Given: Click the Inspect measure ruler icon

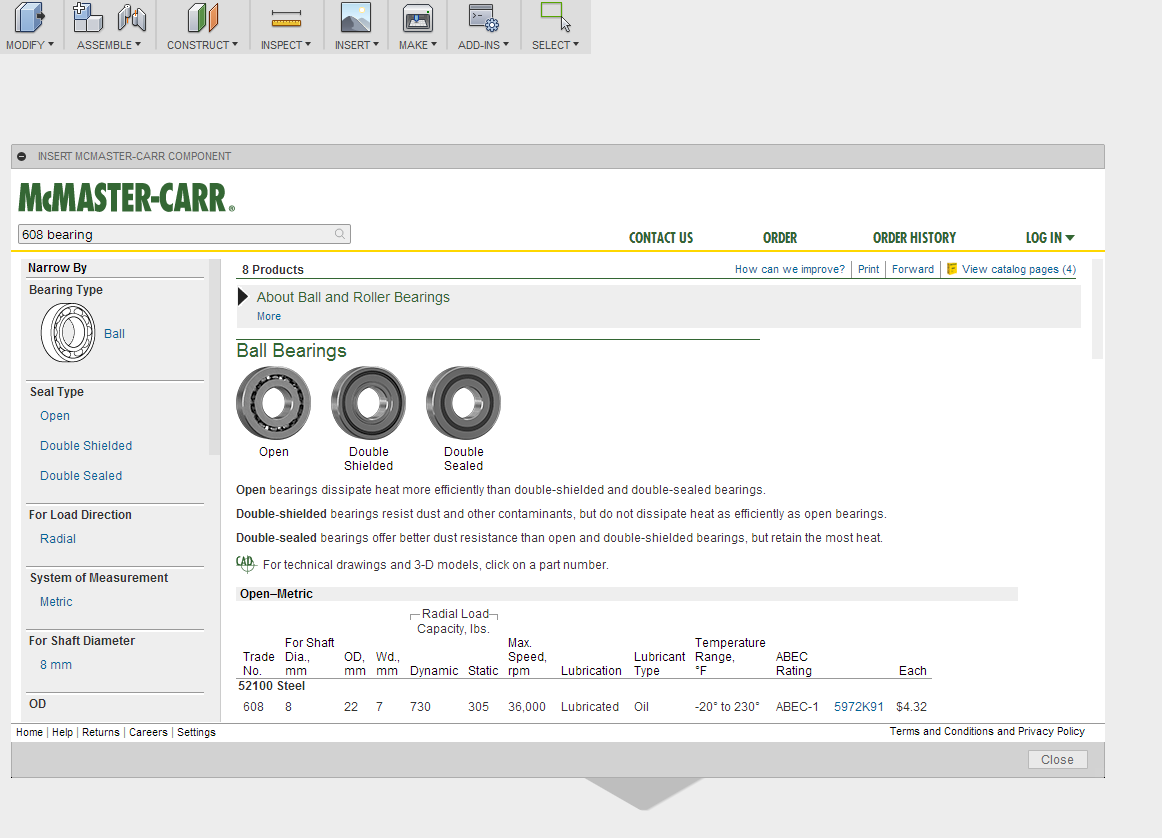Looking at the screenshot, I should pos(286,19).
